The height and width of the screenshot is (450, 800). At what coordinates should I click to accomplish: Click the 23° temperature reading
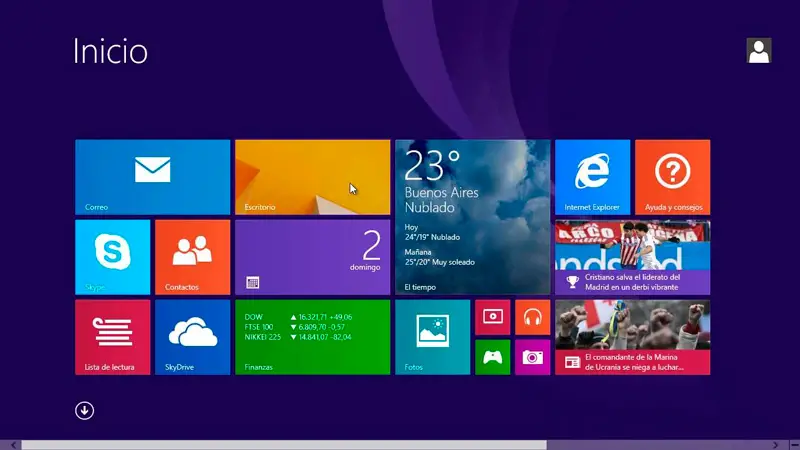(x=432, y=165)
